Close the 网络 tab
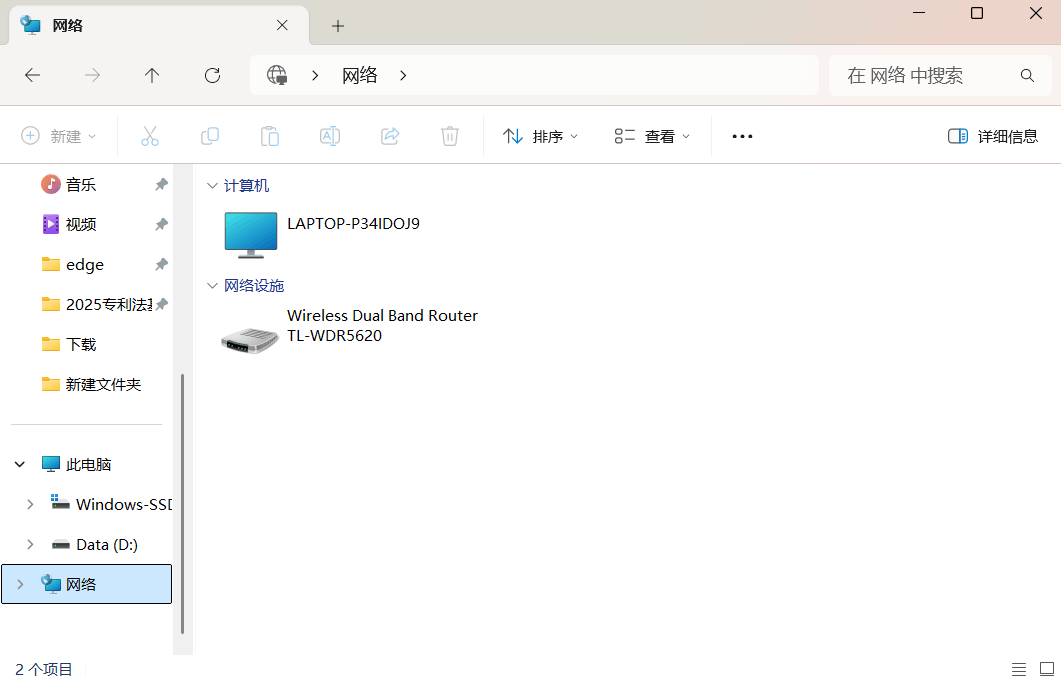 [282, 25]
